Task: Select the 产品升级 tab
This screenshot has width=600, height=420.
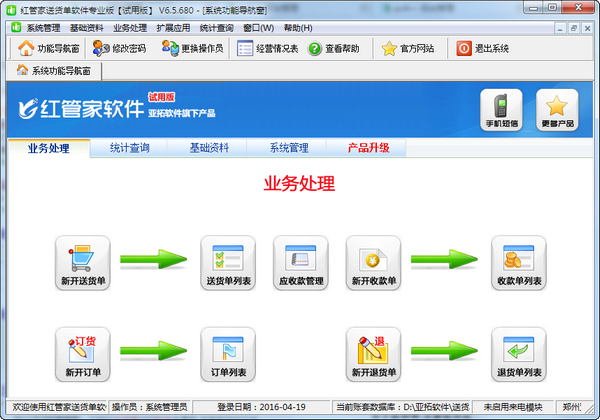Action: point(368,148)
